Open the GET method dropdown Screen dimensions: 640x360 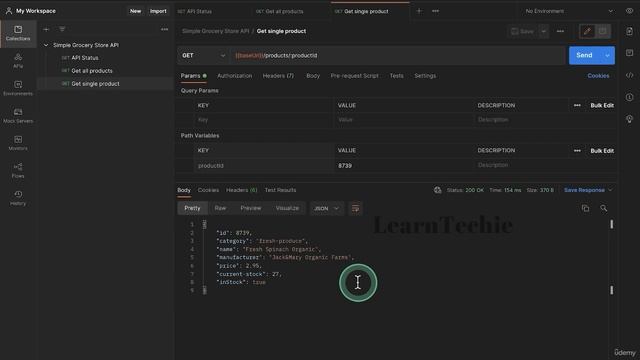click(203, 56)
